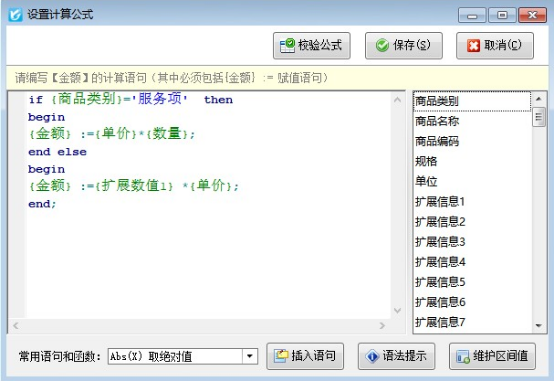This screenshot has width=554, height=381.
Task: Select 扩展信息4 in the field list
Action: coord(472,262)
